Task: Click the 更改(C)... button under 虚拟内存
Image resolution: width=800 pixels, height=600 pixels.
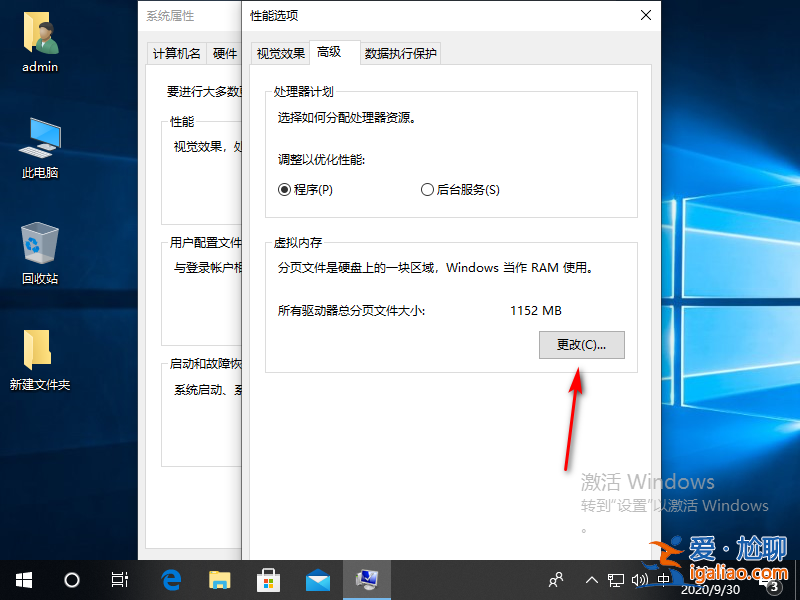Action: coord(581,344)
